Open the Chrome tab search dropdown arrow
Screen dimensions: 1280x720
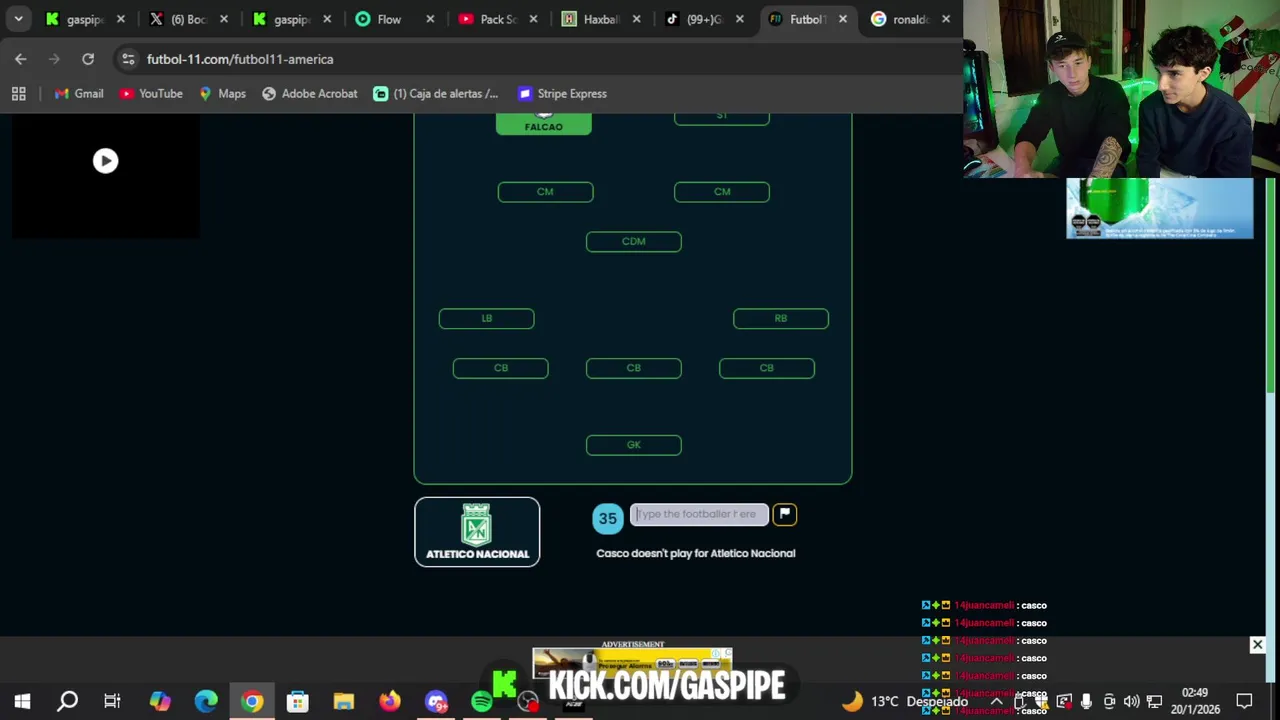click(x=18, y=19)
